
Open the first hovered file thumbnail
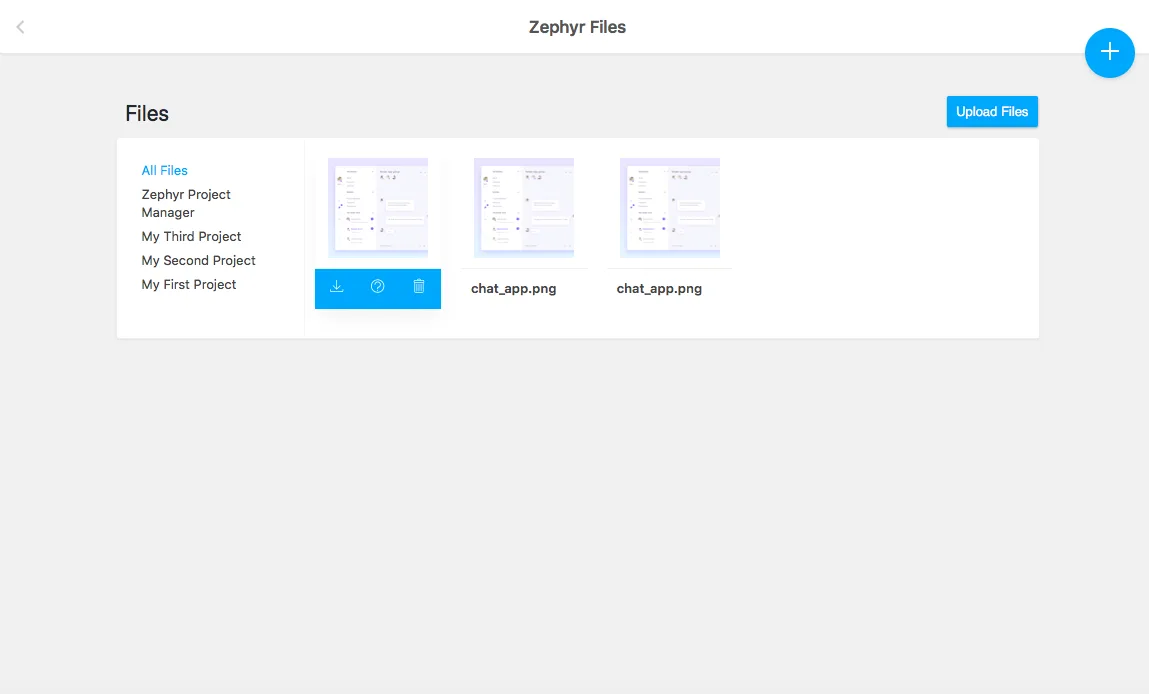tap(378, 208)
